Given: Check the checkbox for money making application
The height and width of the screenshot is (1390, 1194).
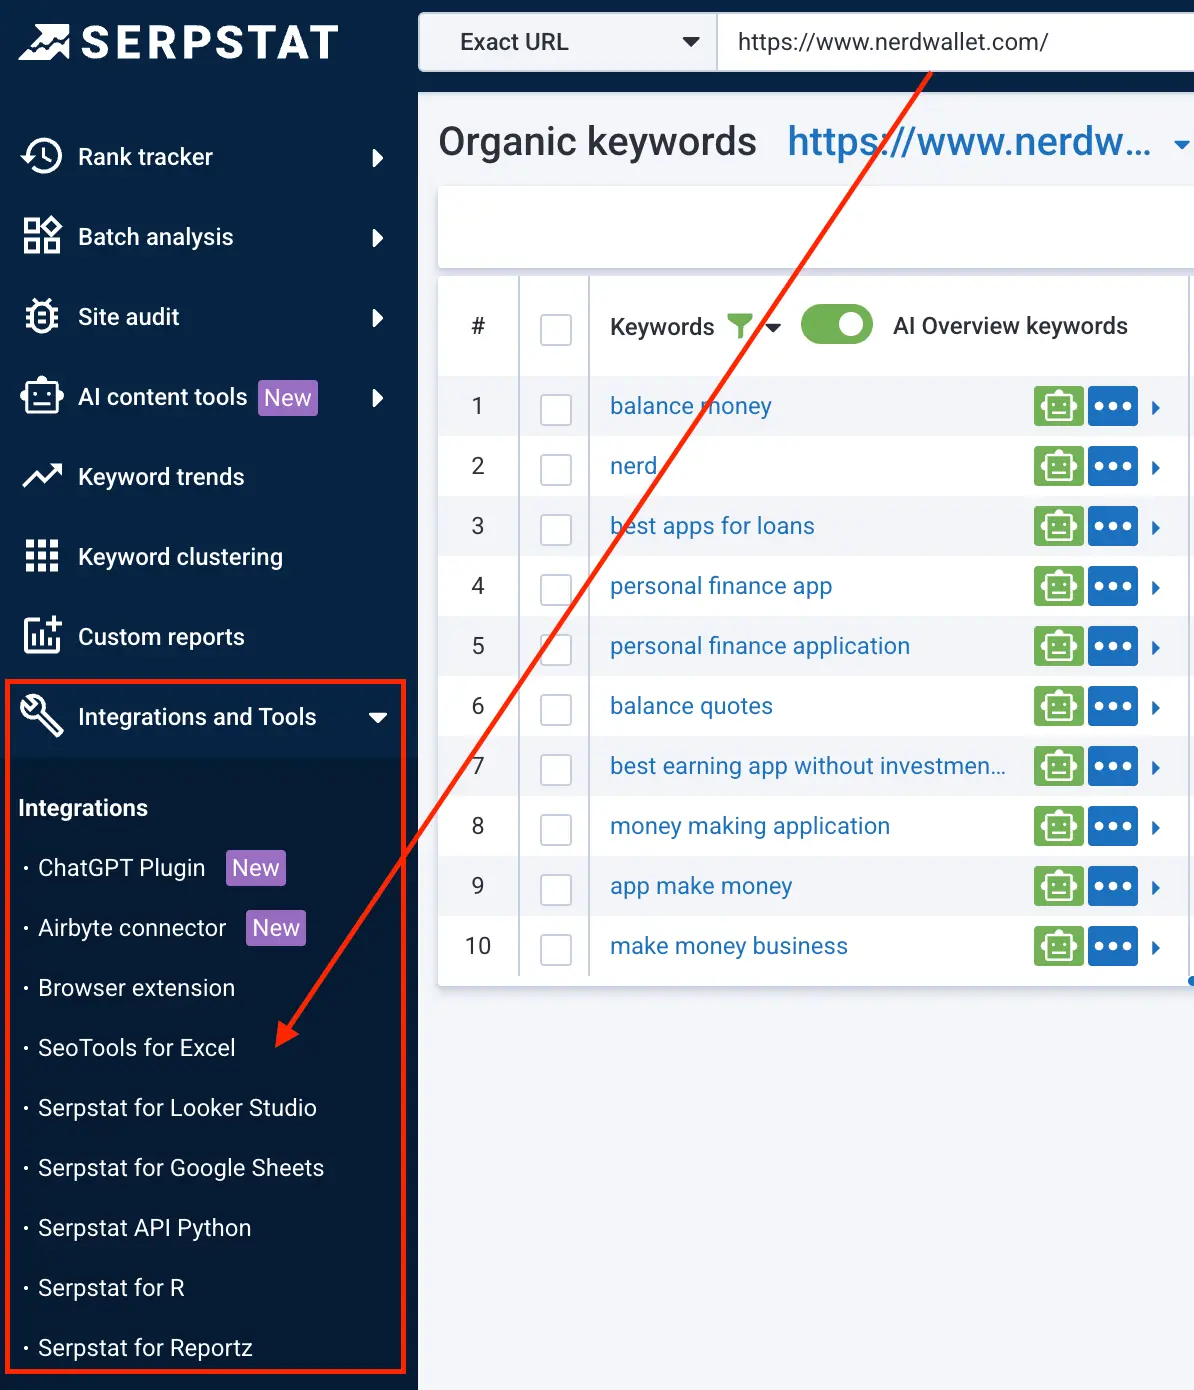Looking at the screenshot, I should [x=556, y=829].
